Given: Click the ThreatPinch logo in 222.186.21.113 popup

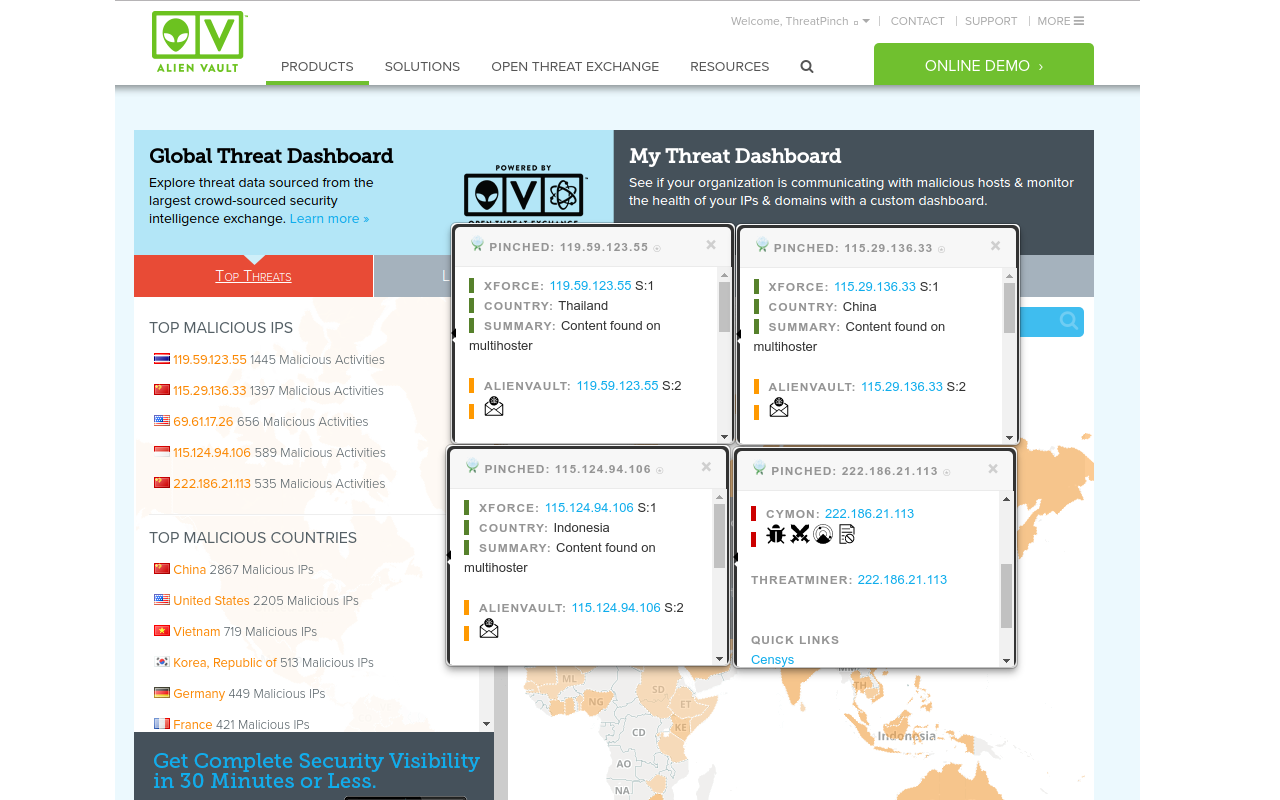Looking at the screenshot, I should pyautogui.click(x=760, y=469).
